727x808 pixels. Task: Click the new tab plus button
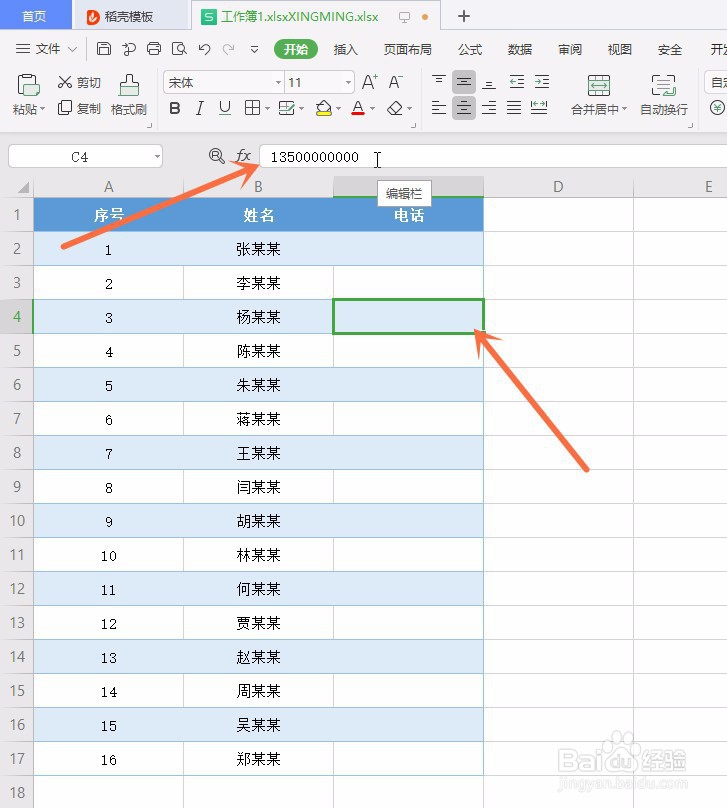click(x=464, y=16)
